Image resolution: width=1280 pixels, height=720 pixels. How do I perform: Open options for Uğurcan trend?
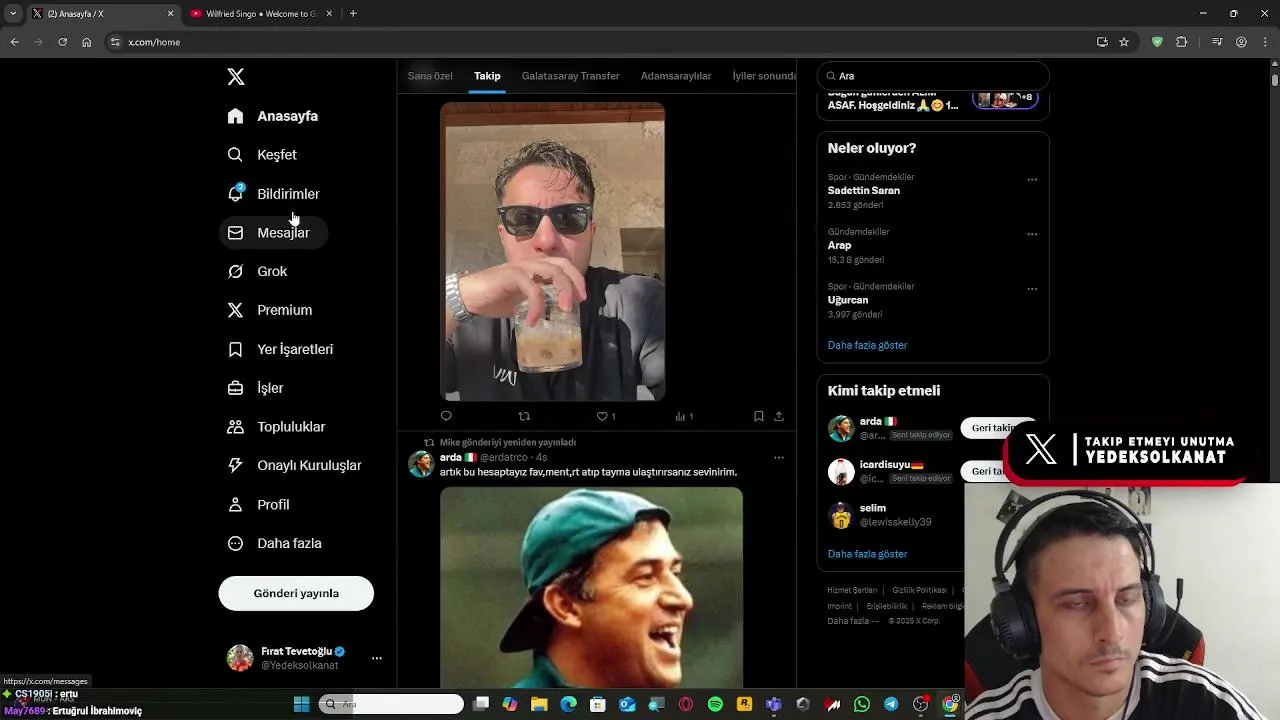pos(1032,289)
